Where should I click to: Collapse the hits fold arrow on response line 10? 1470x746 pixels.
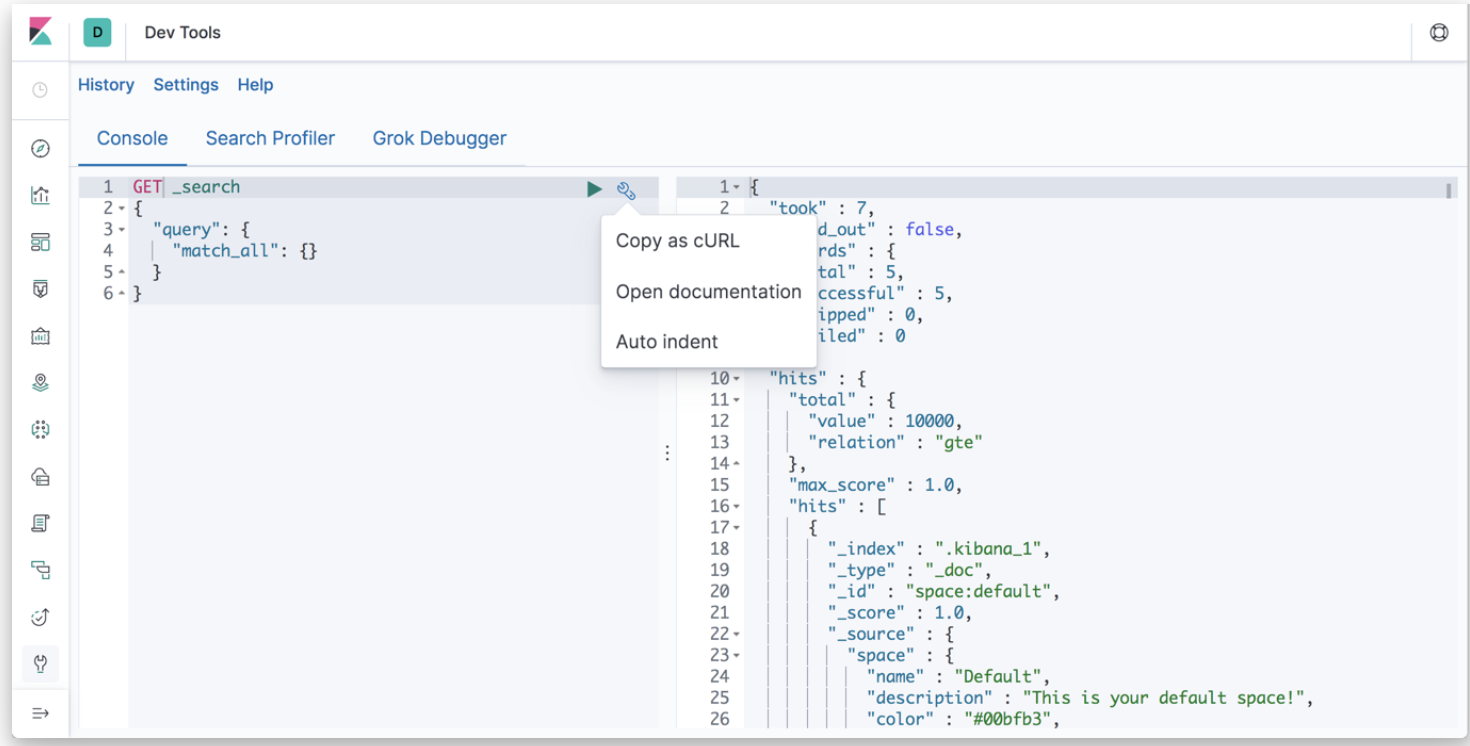[737, 379]
